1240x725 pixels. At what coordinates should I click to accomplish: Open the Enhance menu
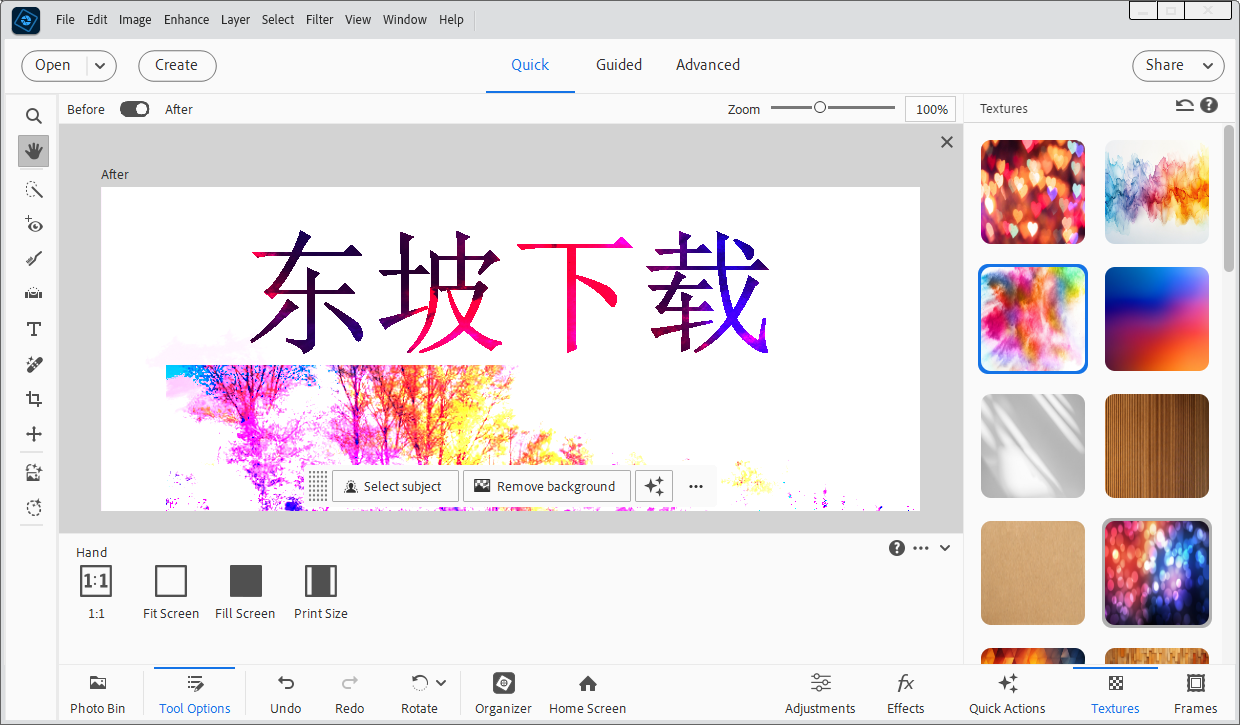186,19
